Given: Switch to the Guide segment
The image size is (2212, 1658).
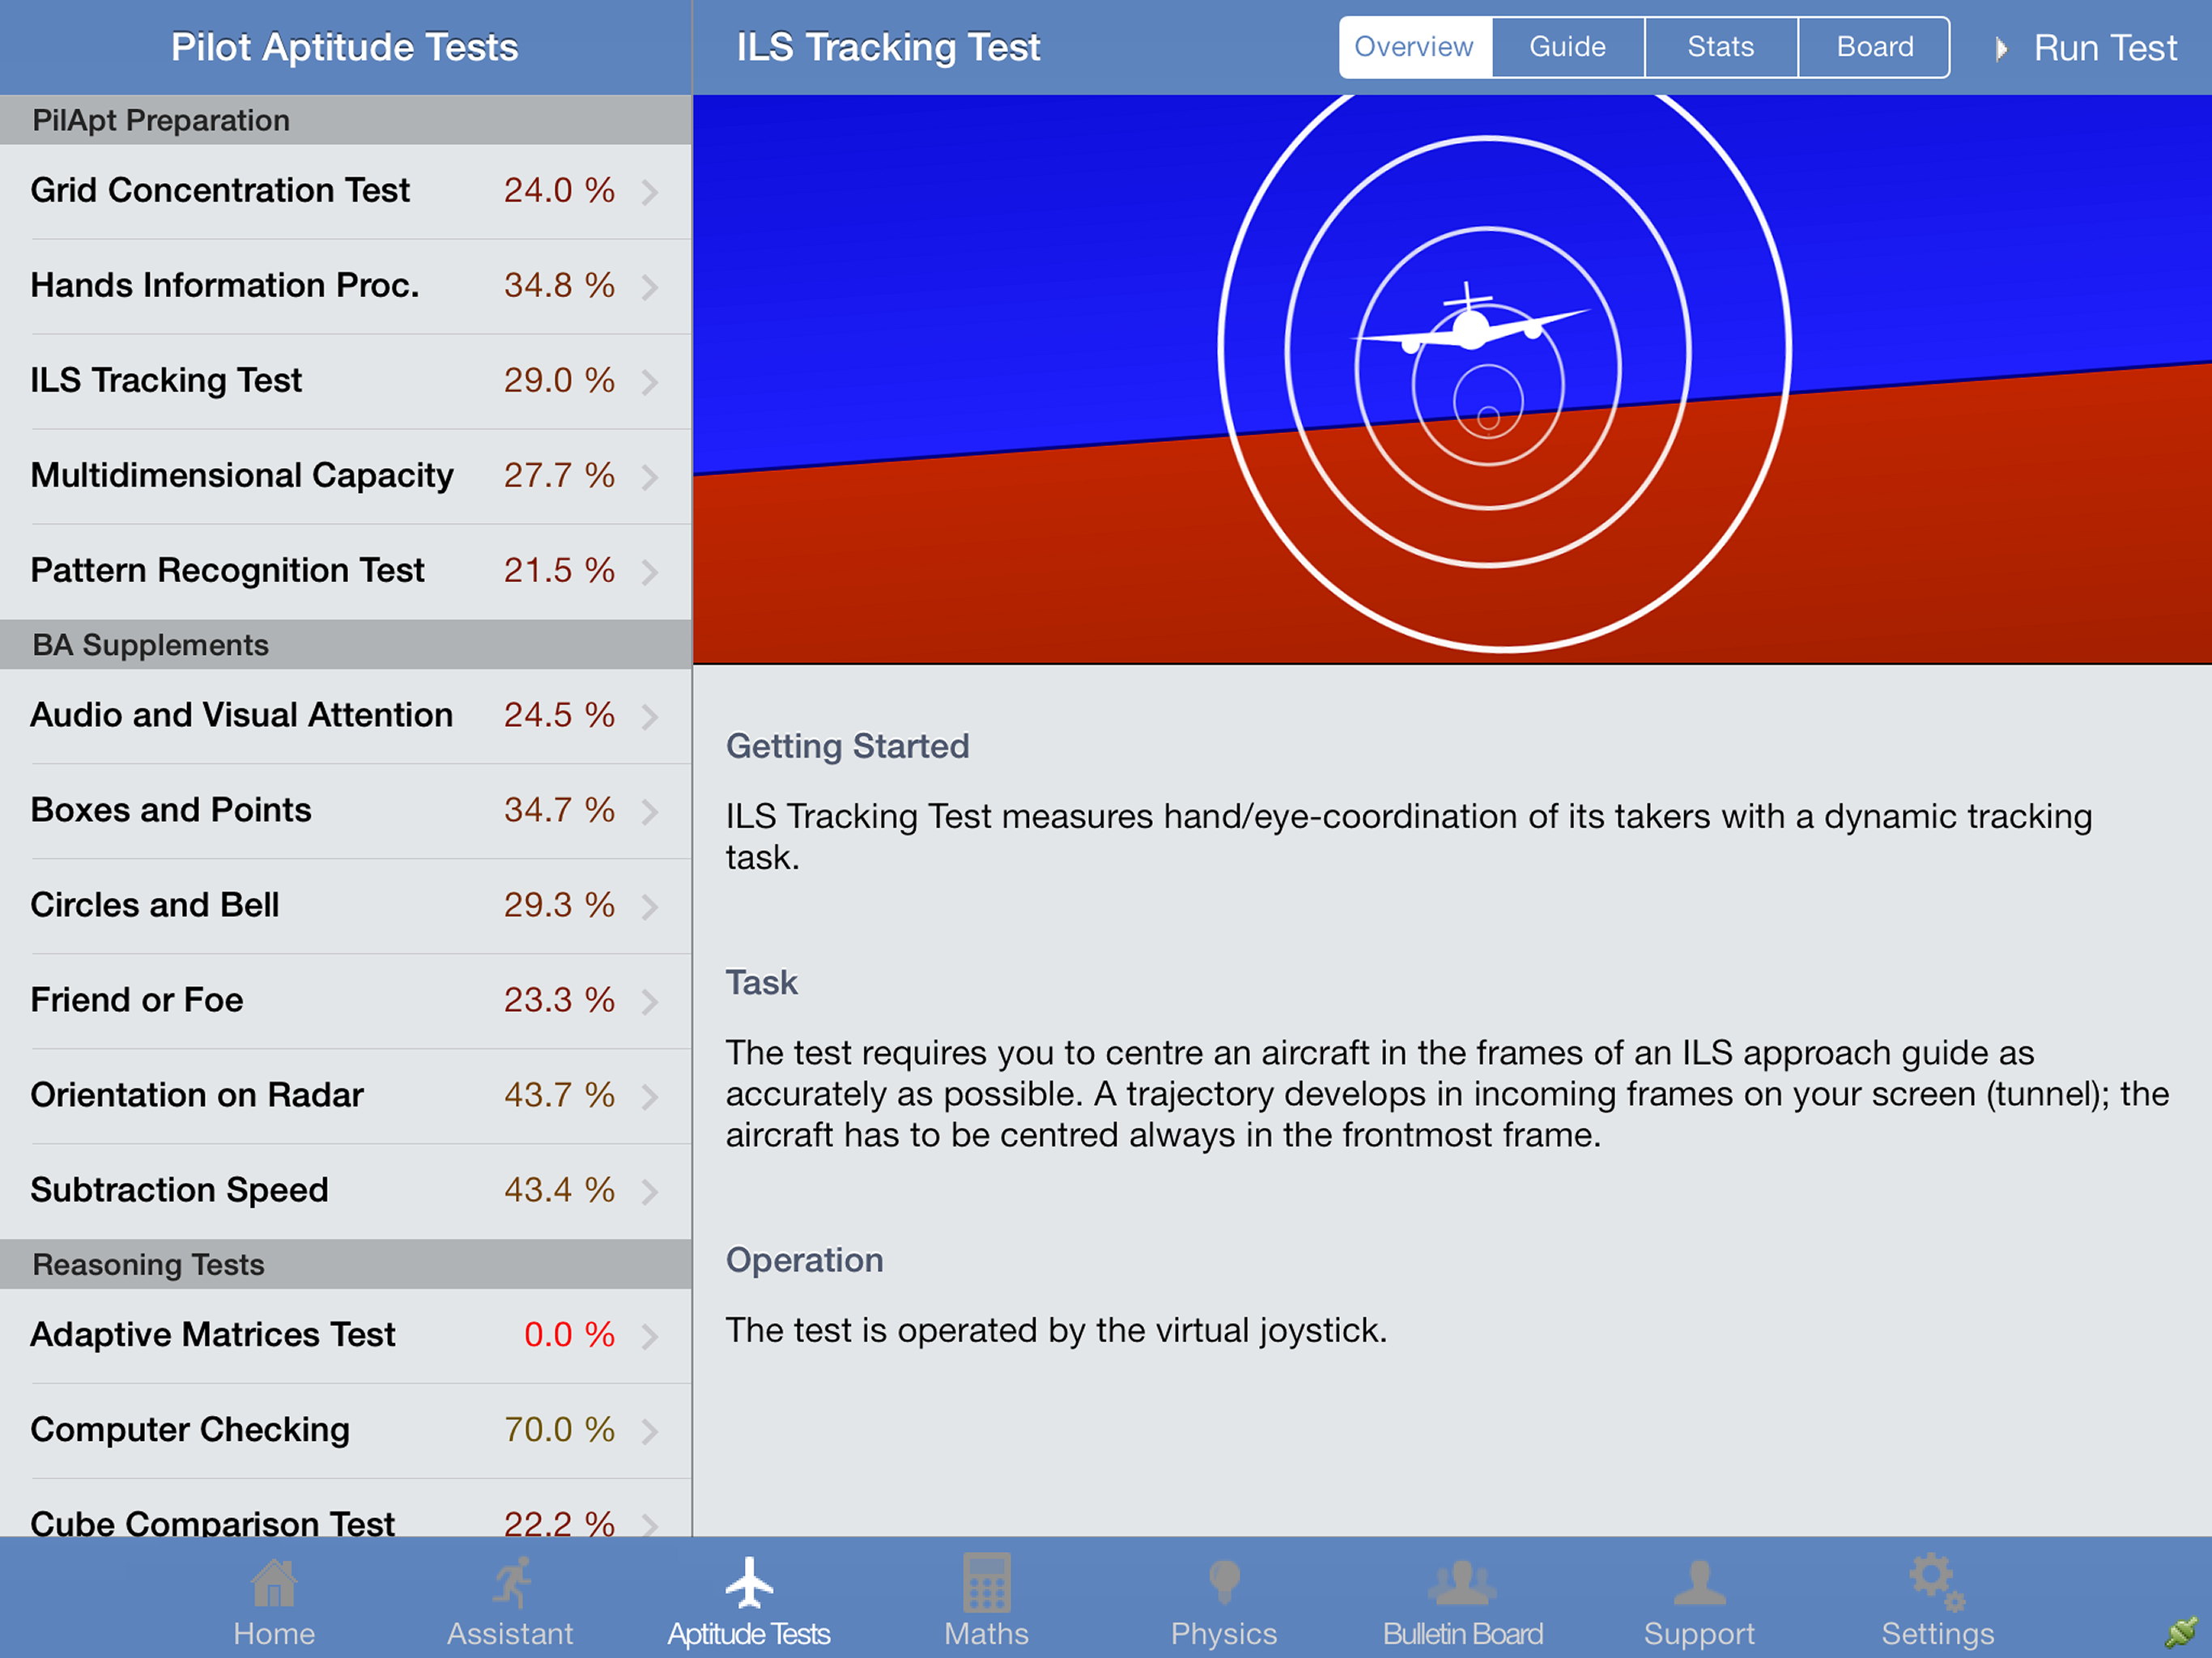Looking at the screenshot, I should click(x=1567, y=47).
